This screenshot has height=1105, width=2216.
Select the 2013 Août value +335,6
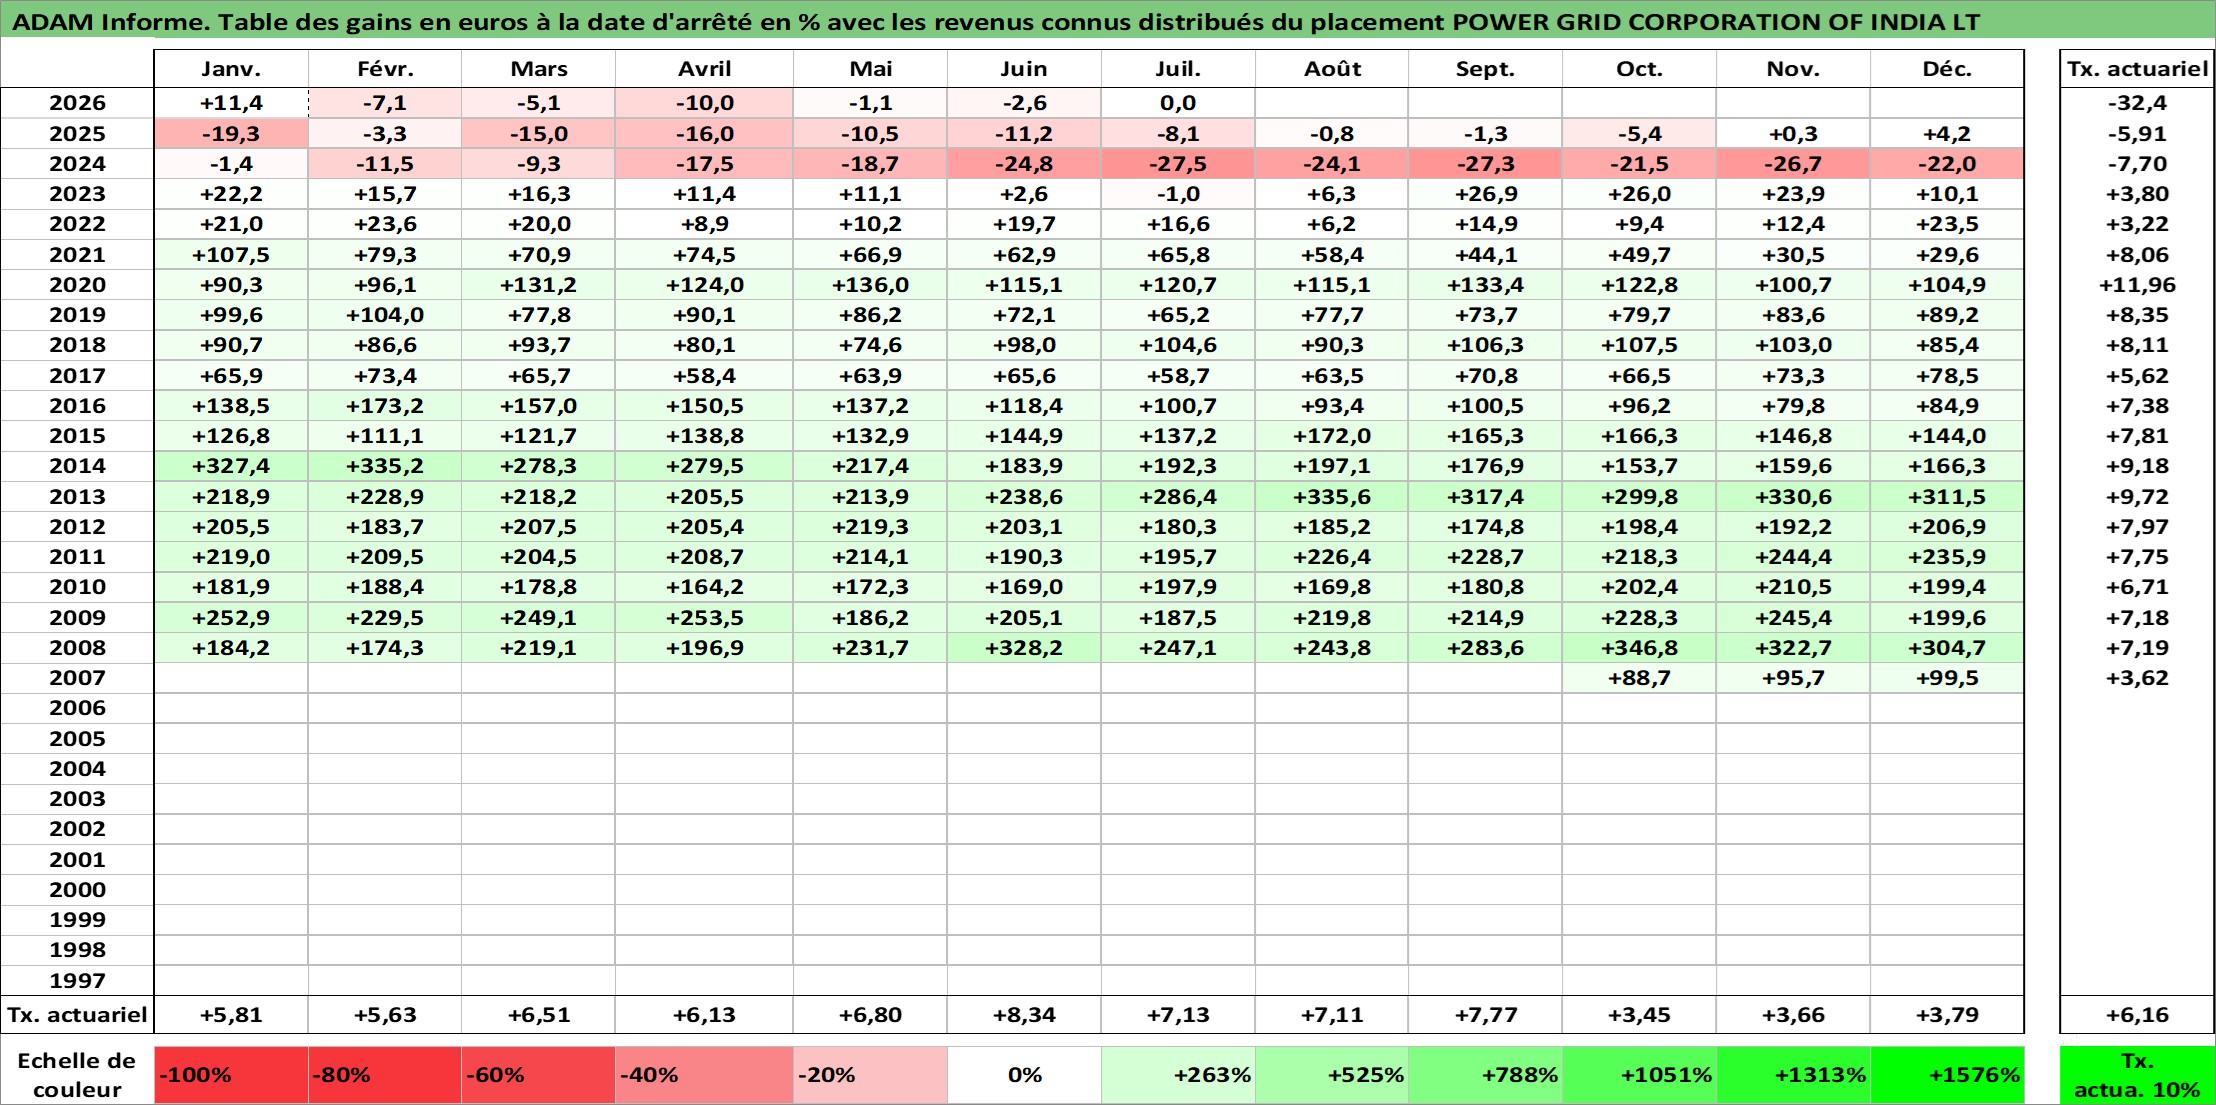point(1332,497)
